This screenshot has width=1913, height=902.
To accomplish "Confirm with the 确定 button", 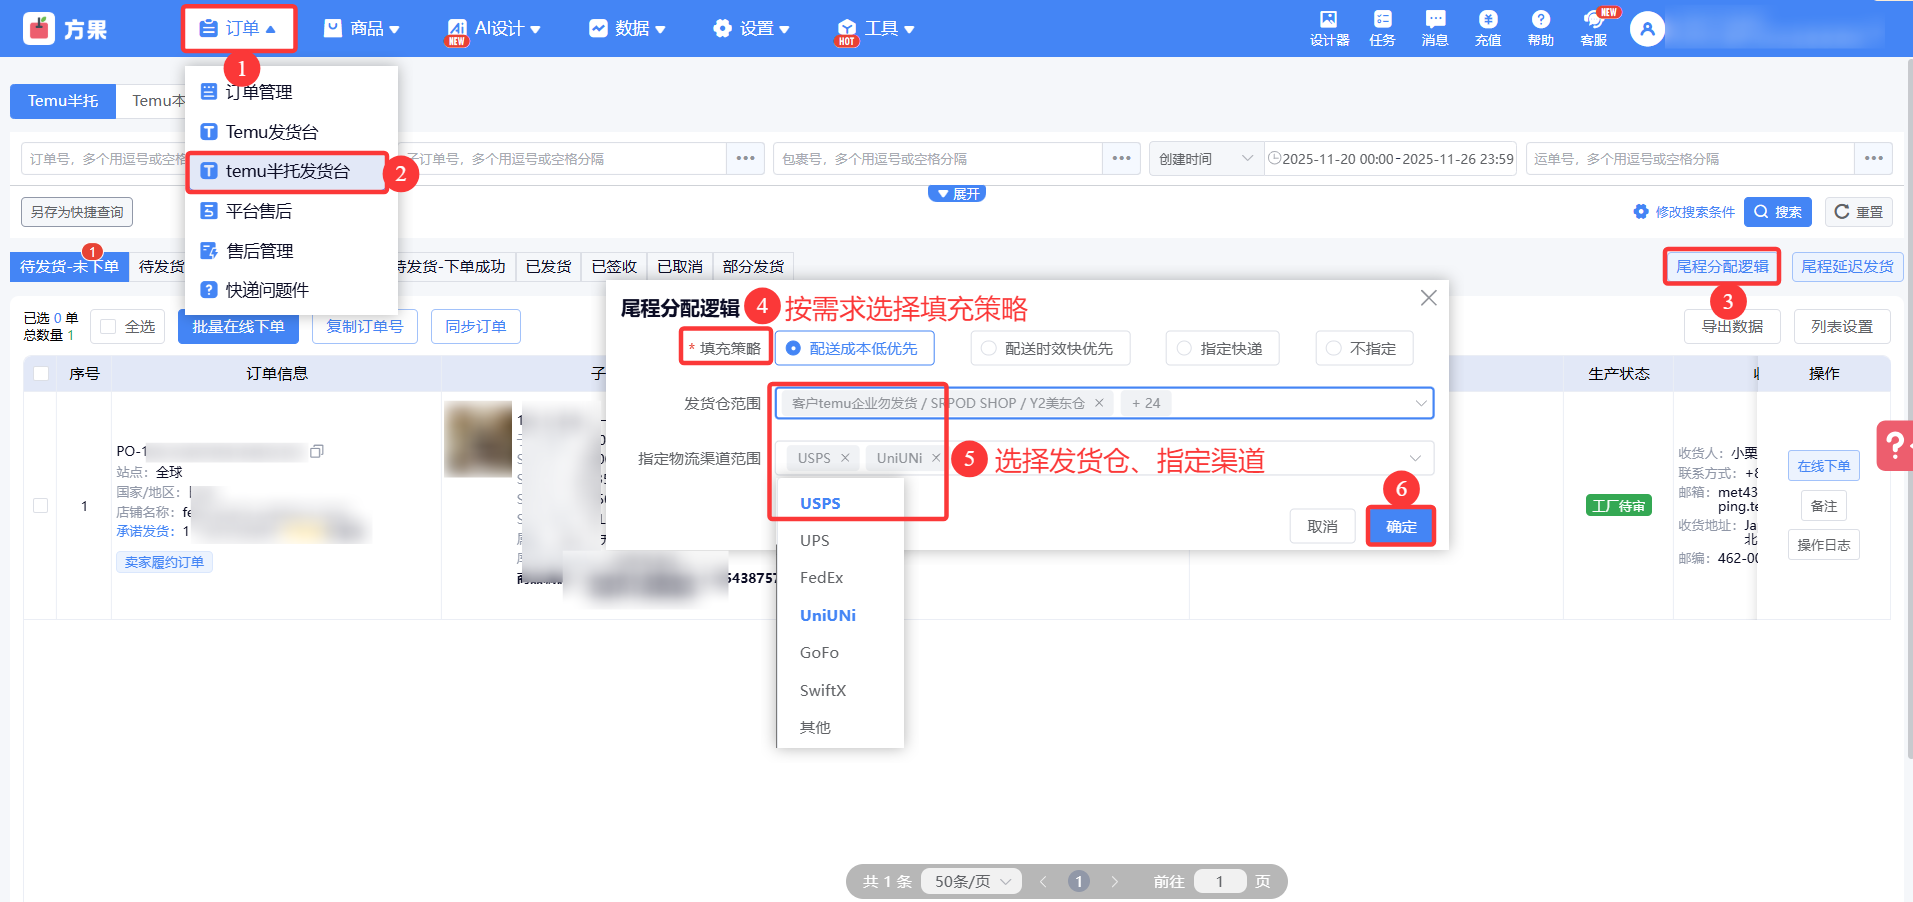I will 1400,526.
